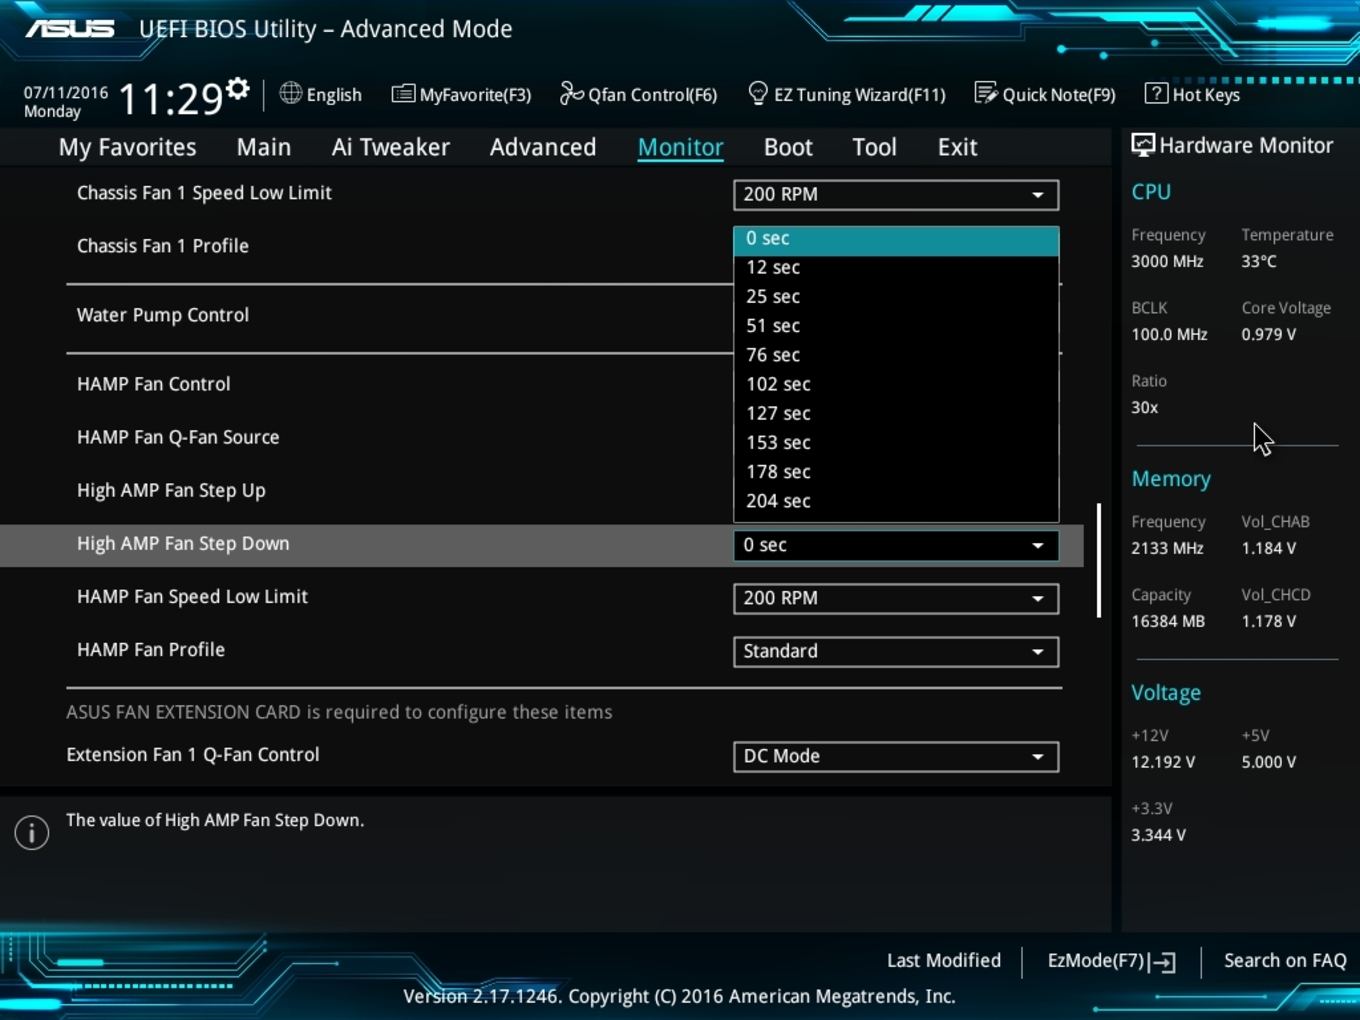Click the Qfan Control fan icon
This screenshot has height=1020, width=1360.
(571, 93)
